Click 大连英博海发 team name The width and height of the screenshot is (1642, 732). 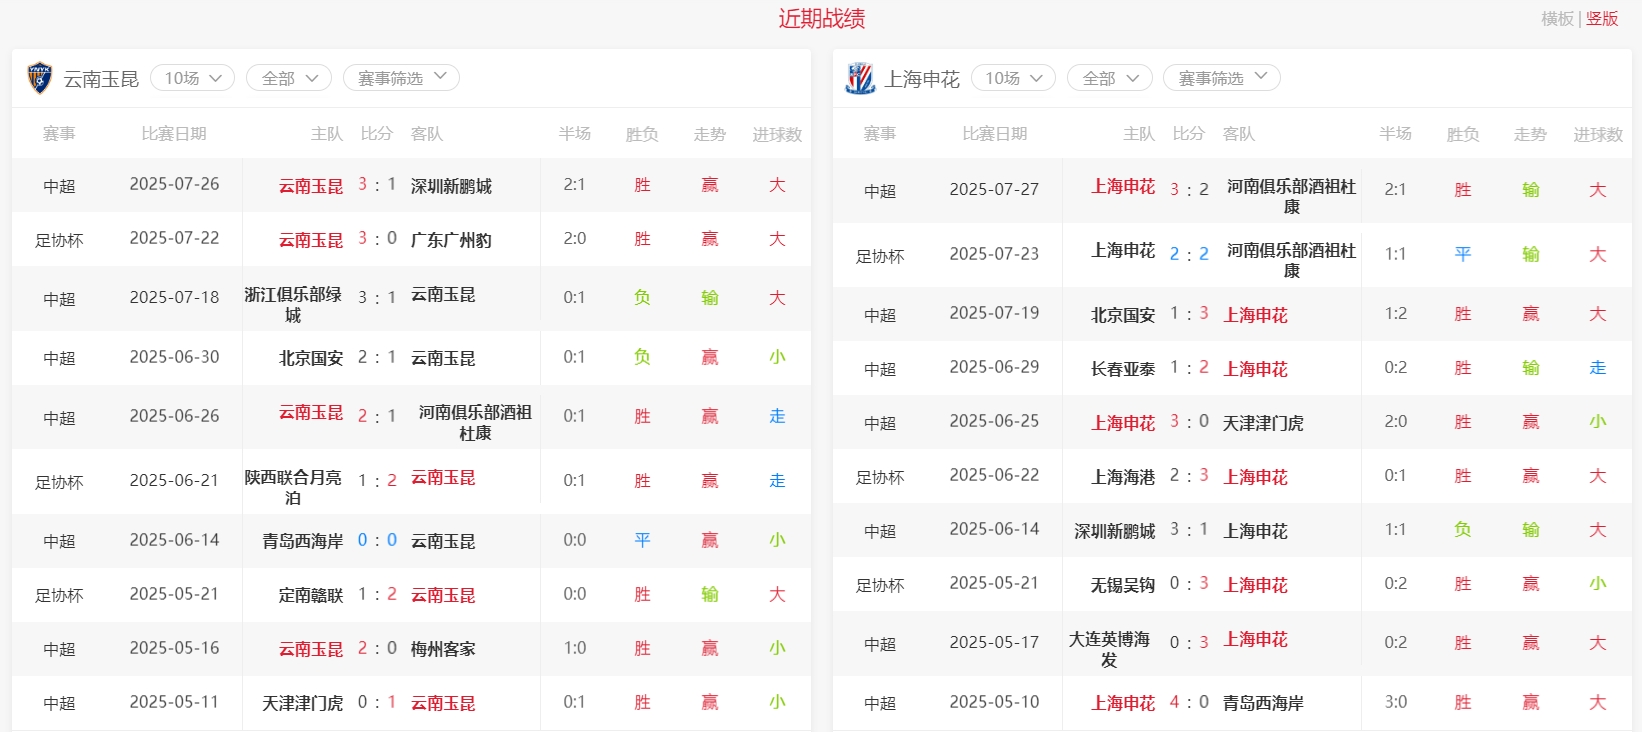tap(1109, 649)
